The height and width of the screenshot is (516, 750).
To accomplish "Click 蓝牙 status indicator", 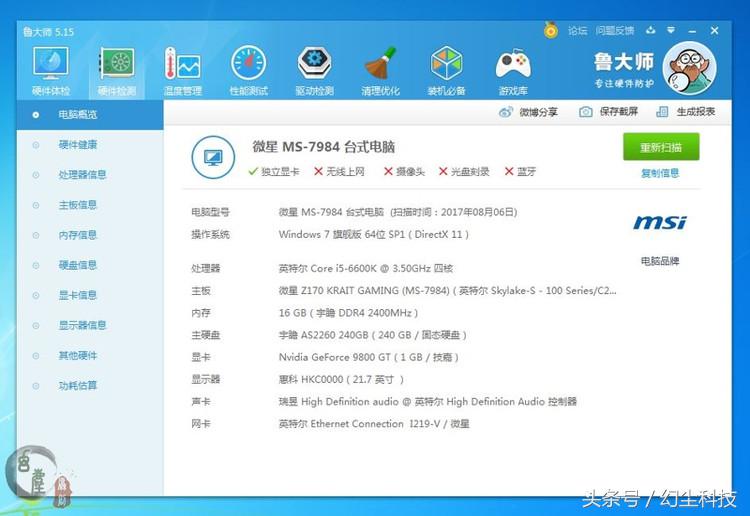I will tap(520, 171).
